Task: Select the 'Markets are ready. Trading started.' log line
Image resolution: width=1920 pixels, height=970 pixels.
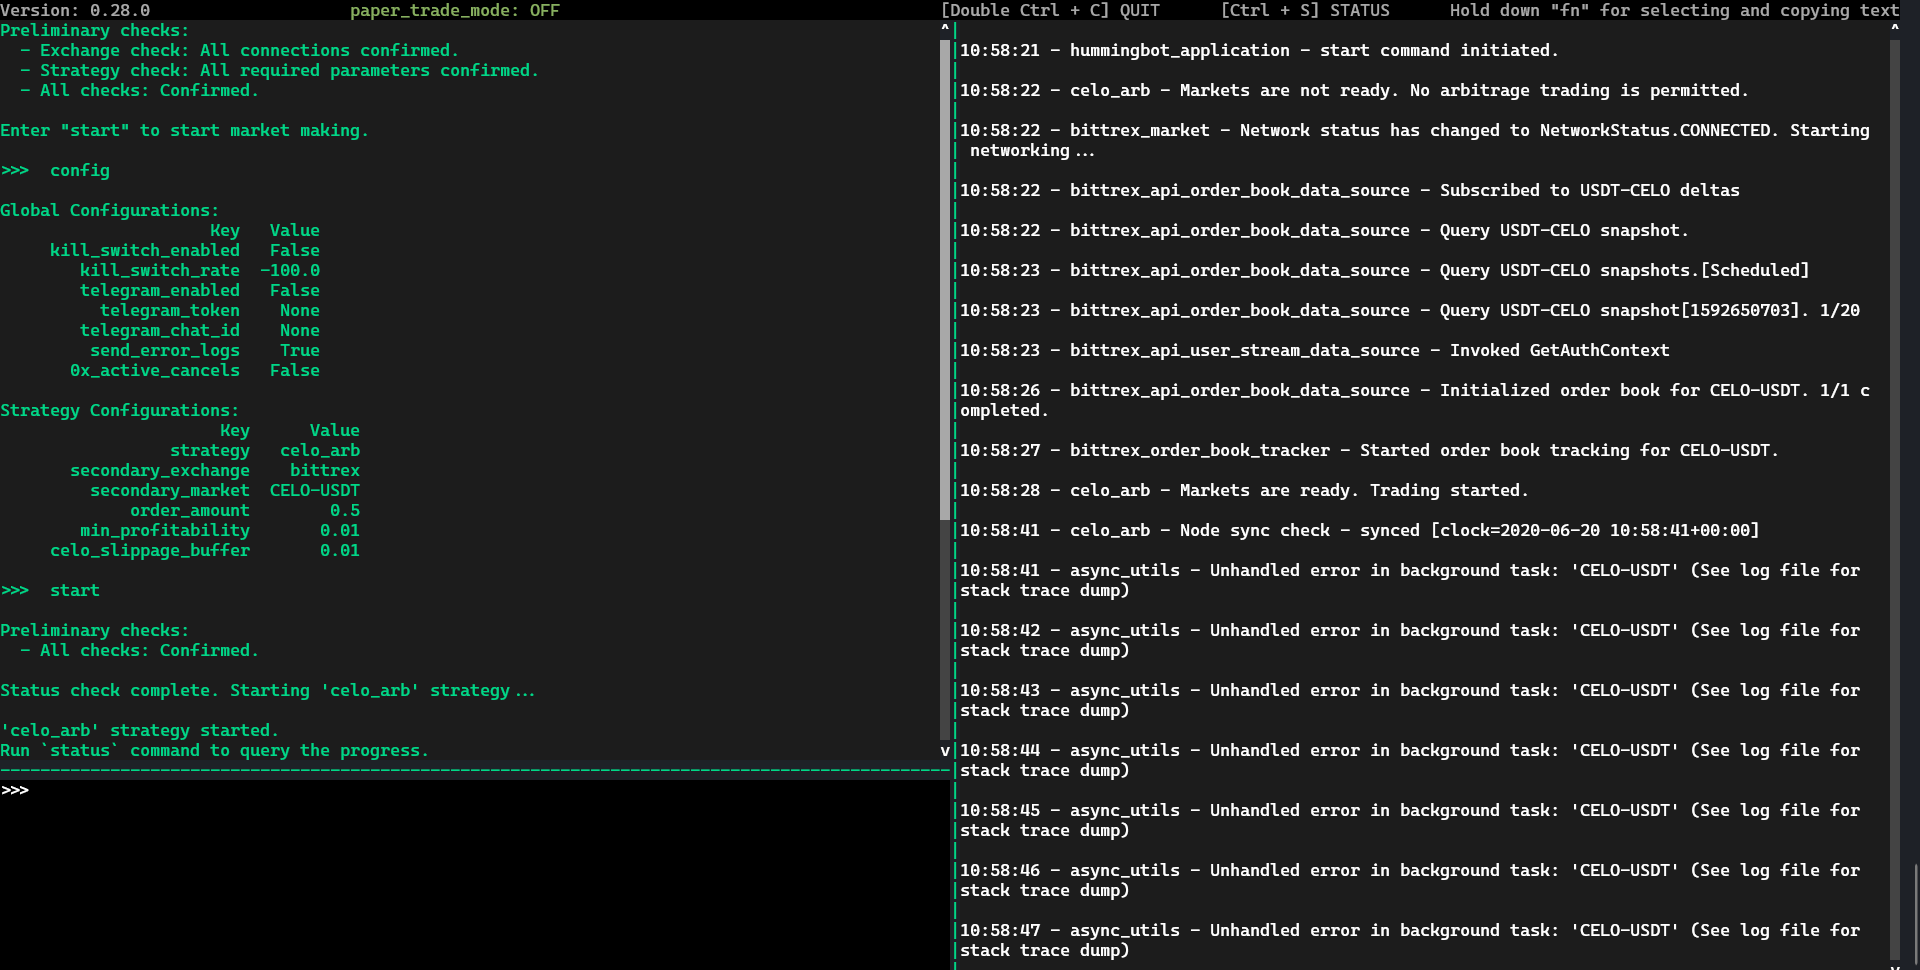Action: 1244,490
